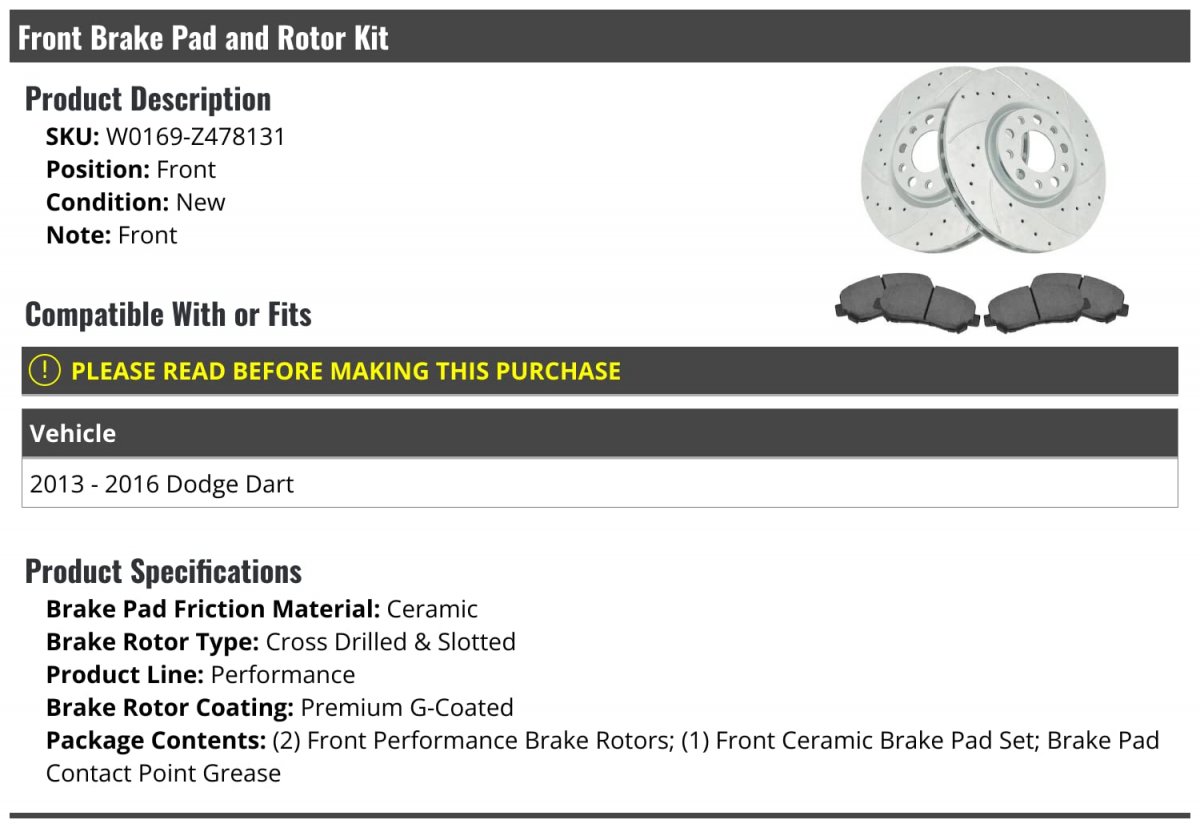1200x828 pixels.
Task: Click the Please Read Before Making This Purchase banner
Action: [600, 371]
